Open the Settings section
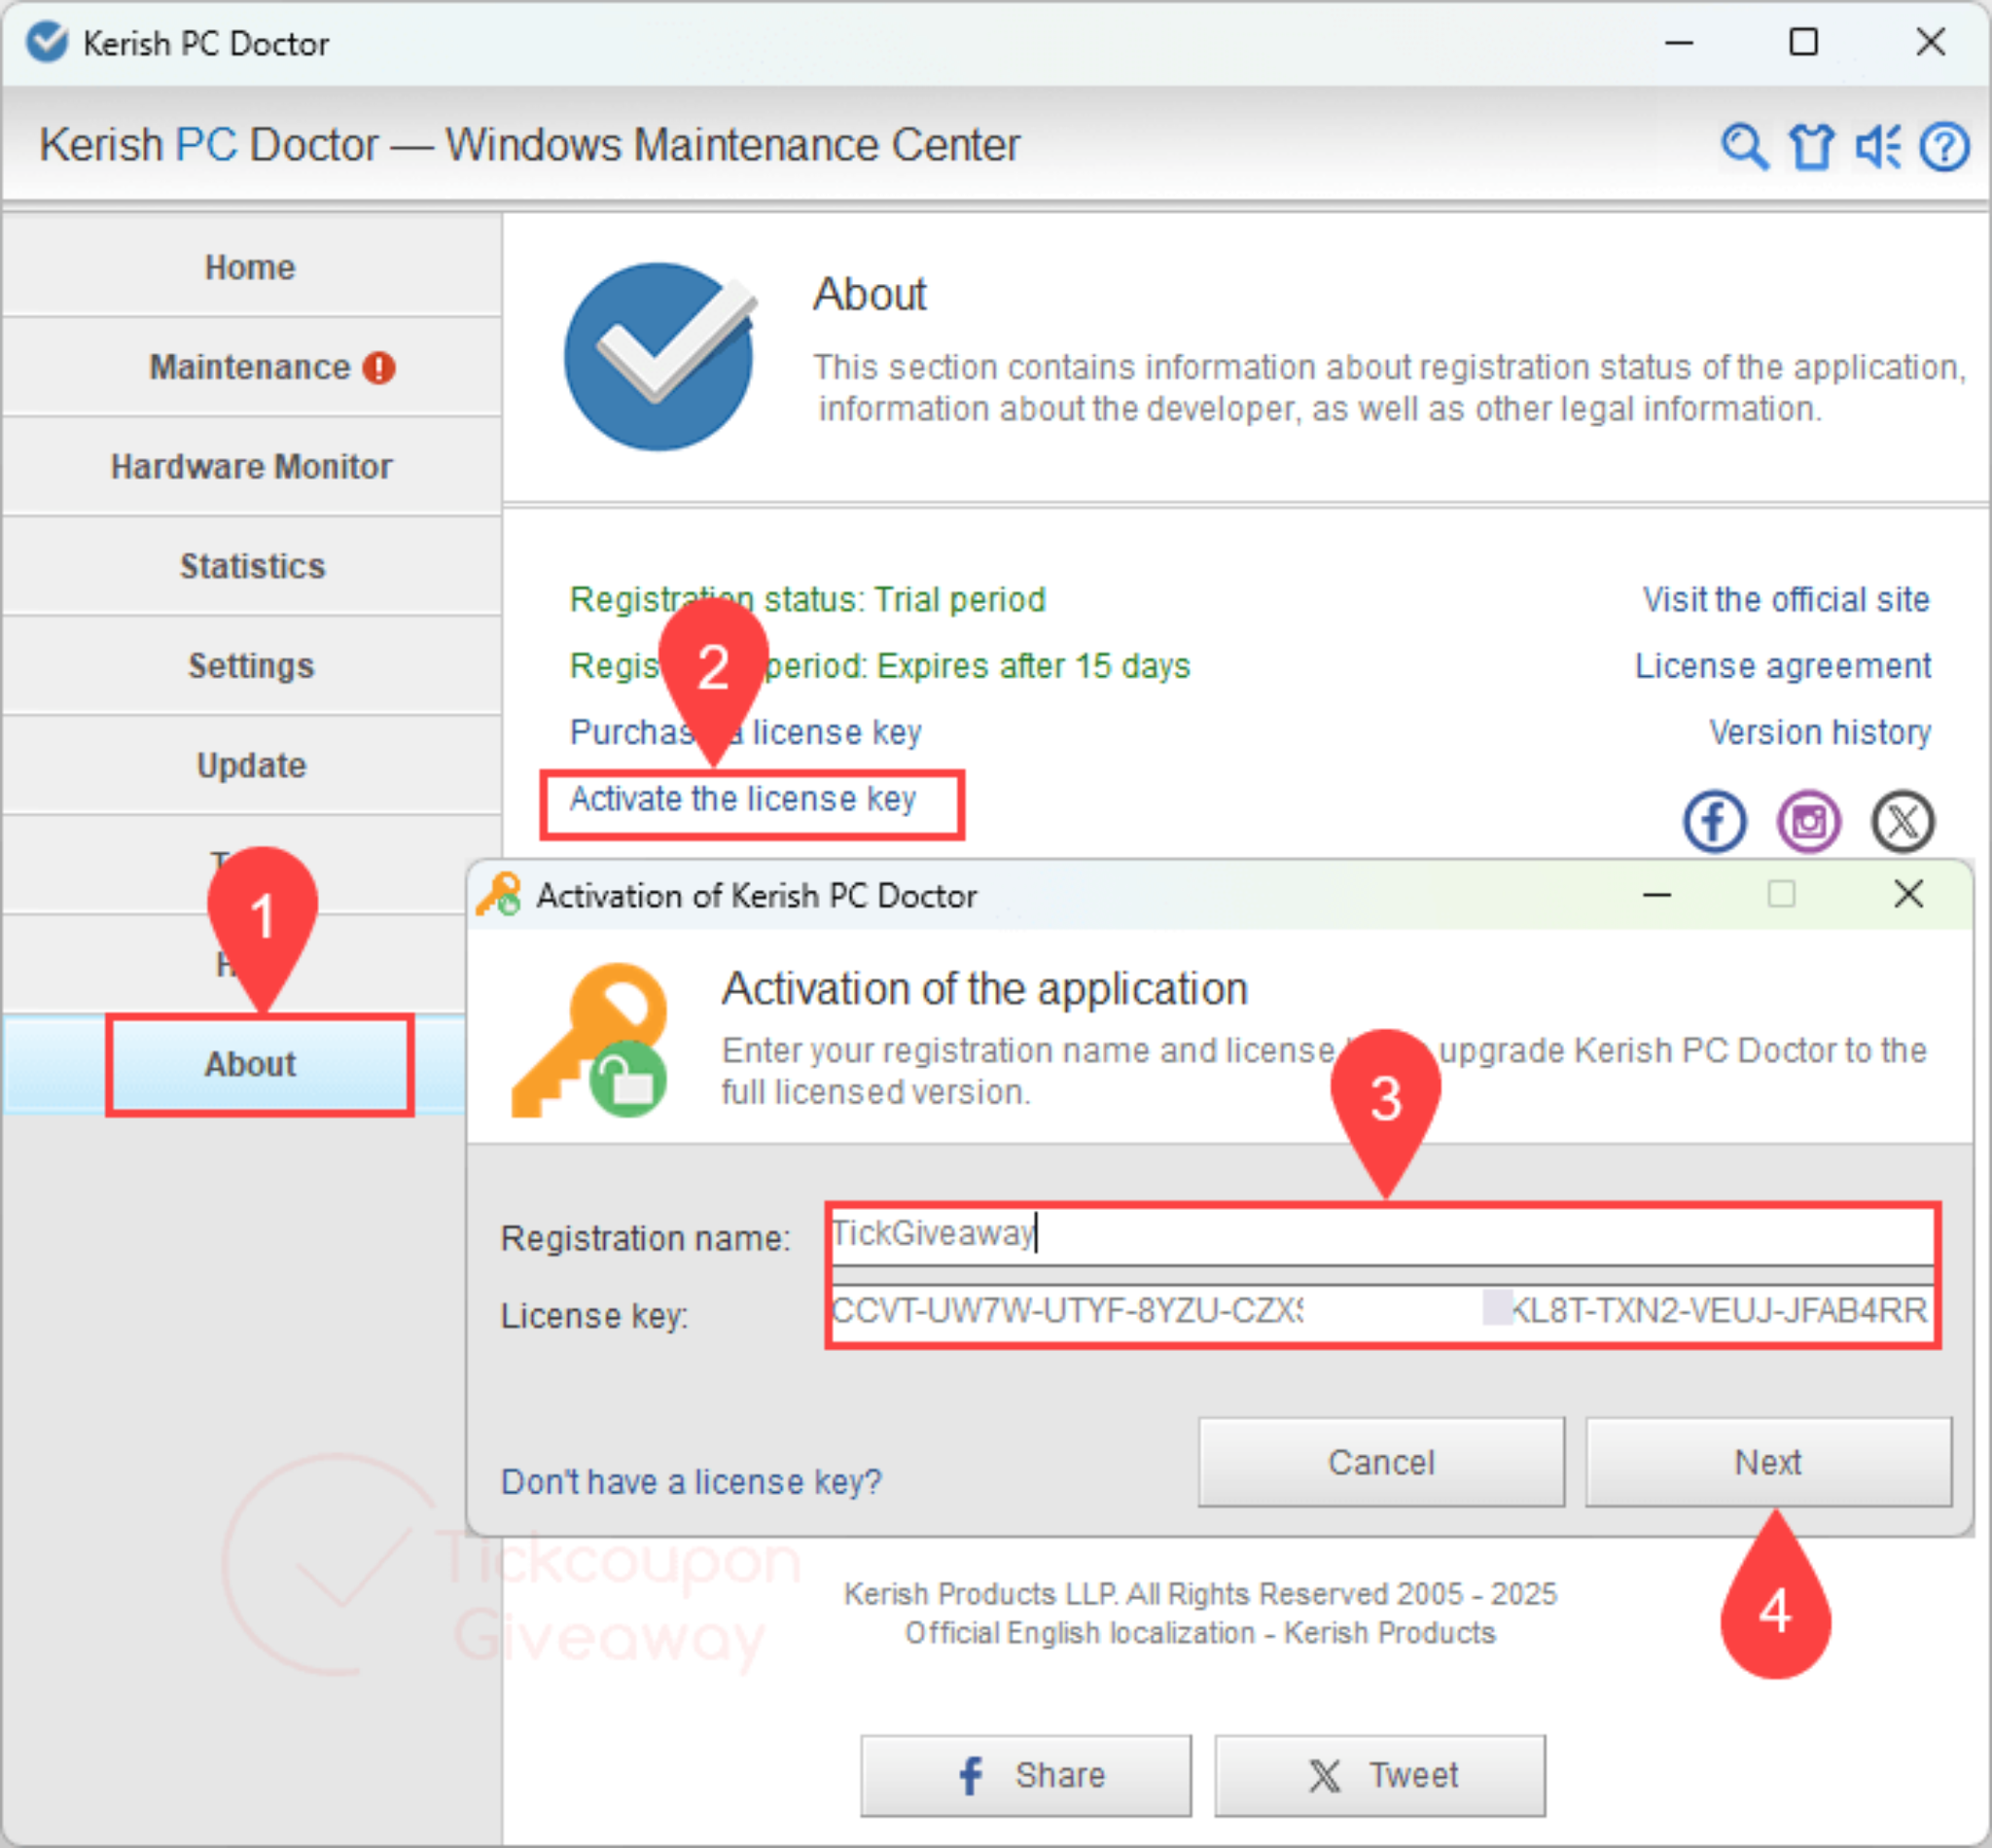 pyautogui.click(x=250, y=666)
